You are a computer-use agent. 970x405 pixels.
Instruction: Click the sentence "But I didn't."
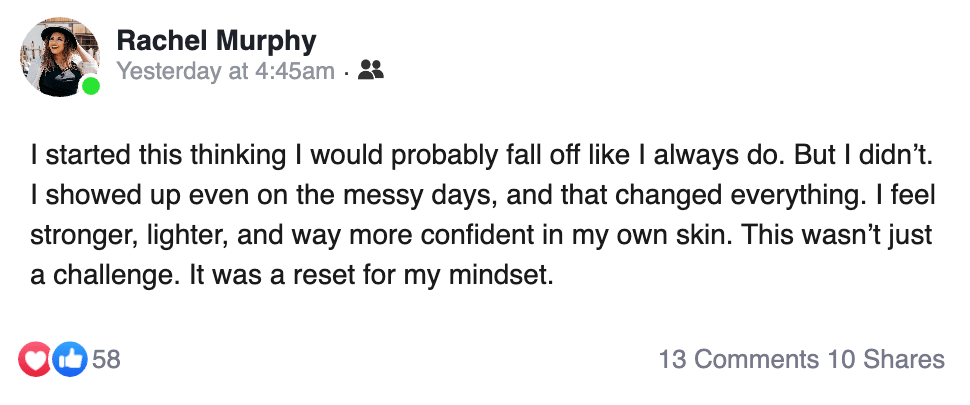tap(863, 156)
